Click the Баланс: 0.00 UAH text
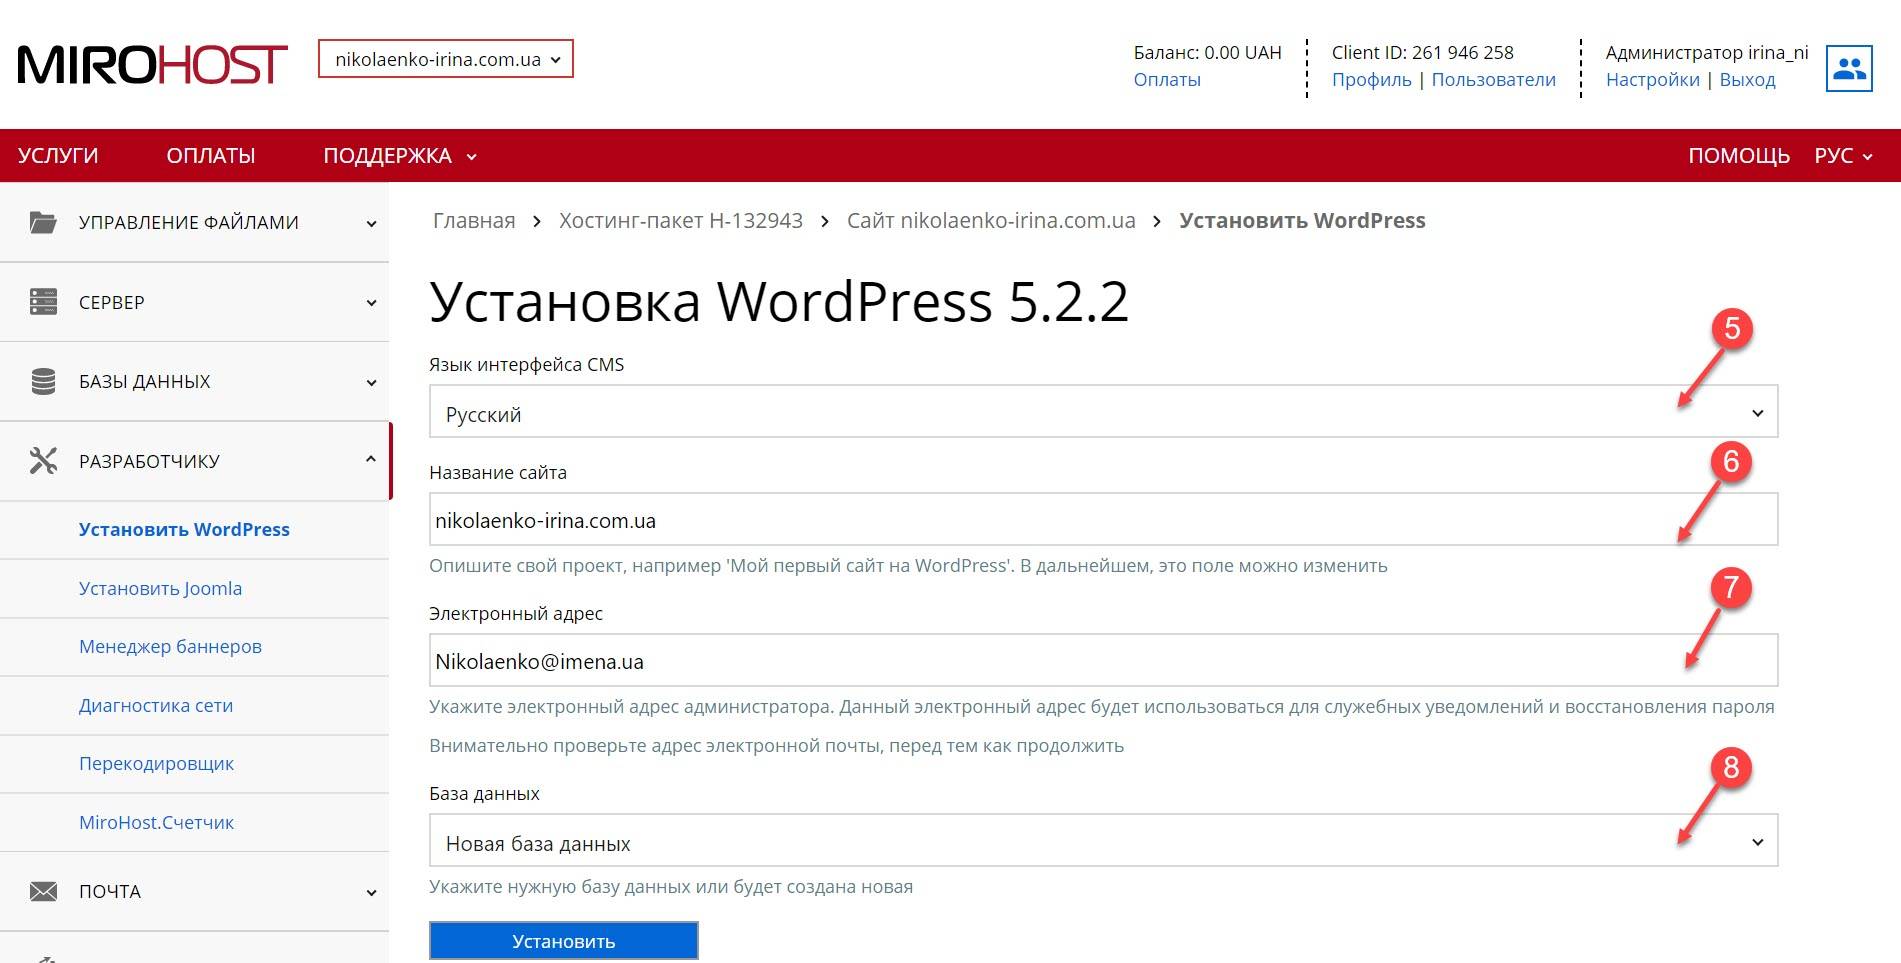The width and height of the screenshot is (1901, 963). click(x=1207, y=52)
